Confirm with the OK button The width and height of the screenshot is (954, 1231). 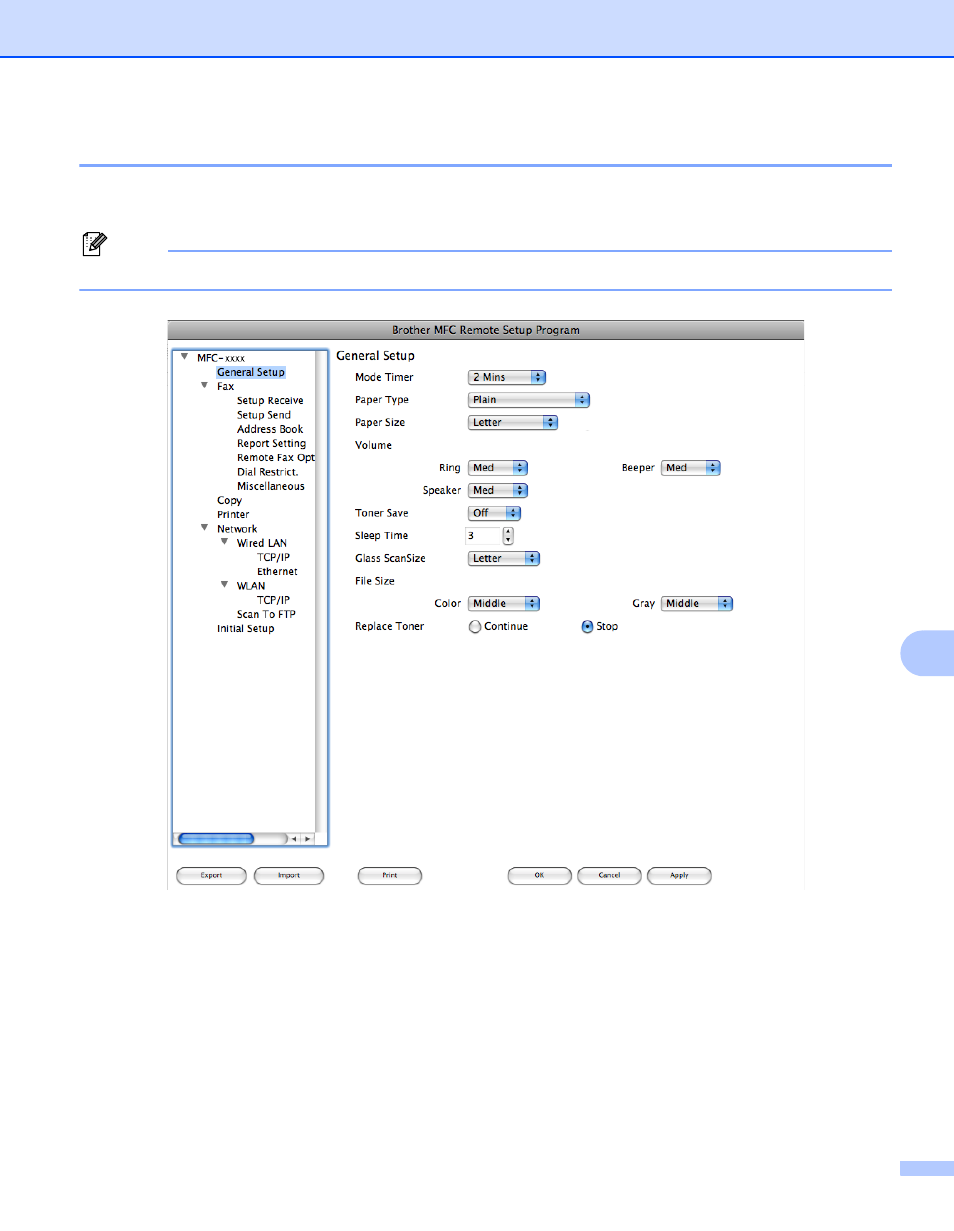539,875
